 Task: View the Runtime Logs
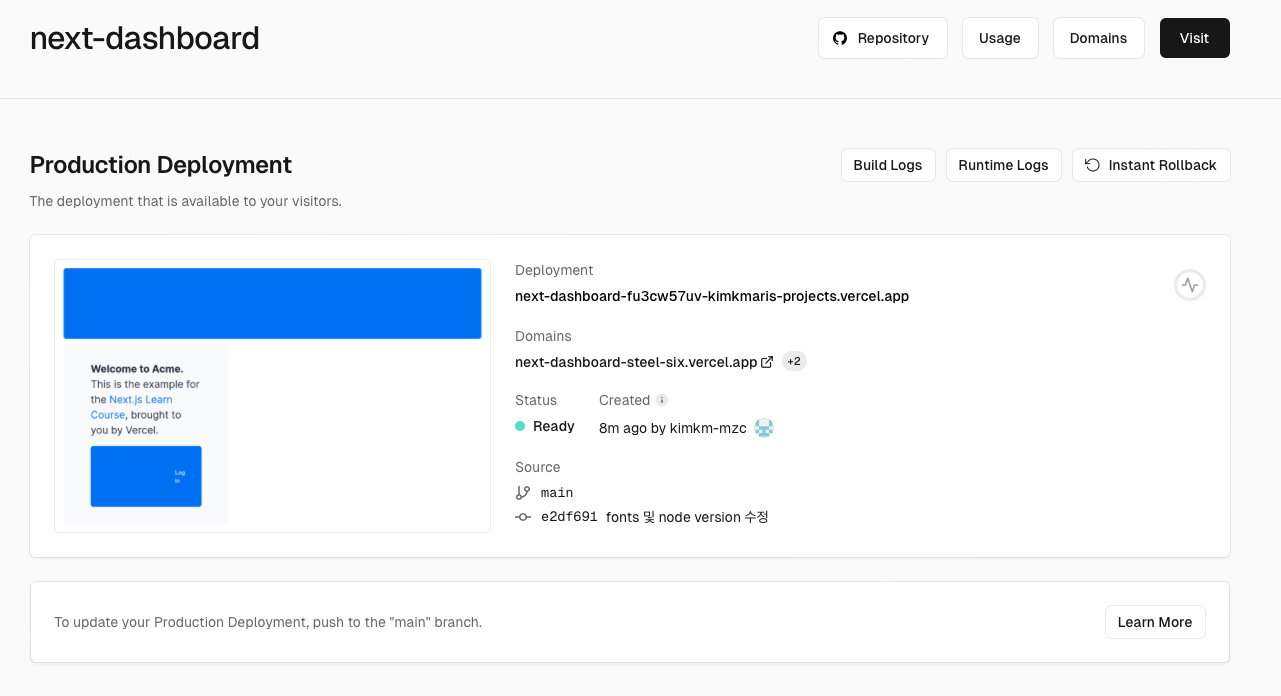(1003, 165)
